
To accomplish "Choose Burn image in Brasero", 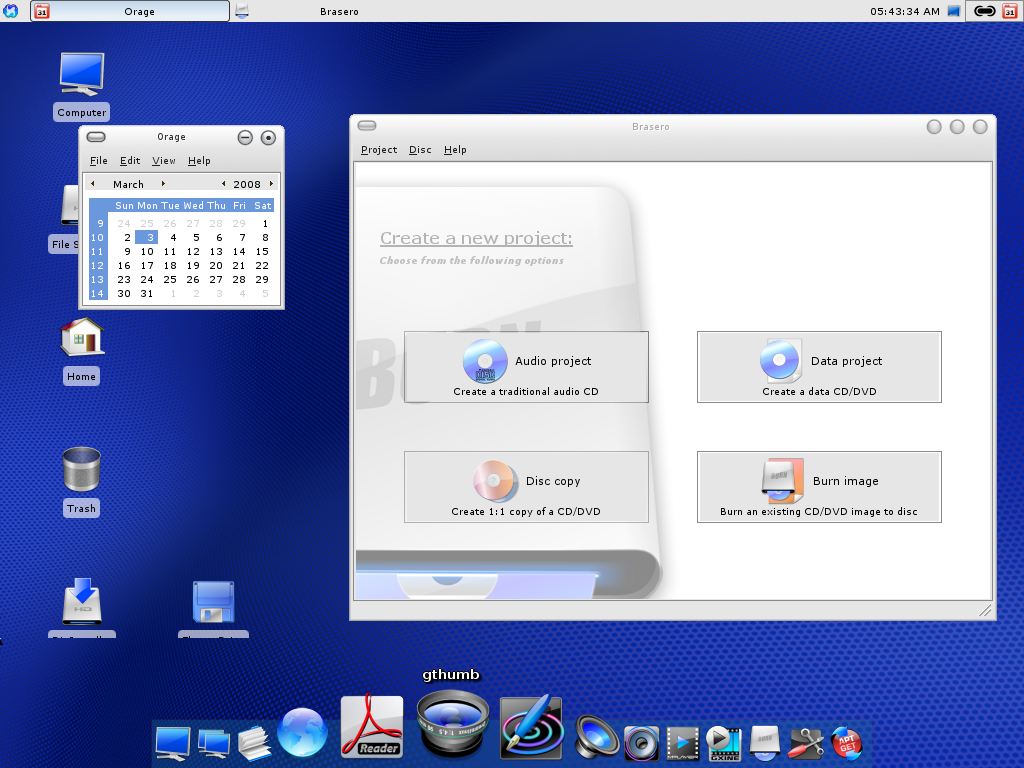I will pos(819,487).
